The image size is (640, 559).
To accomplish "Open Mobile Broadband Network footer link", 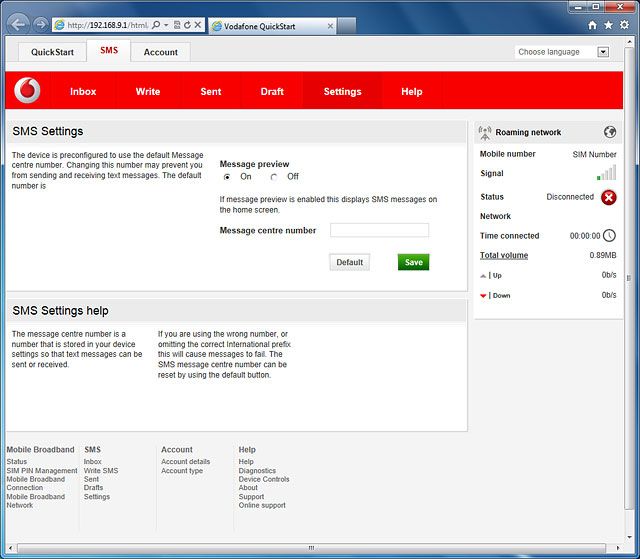I will 36,501.
